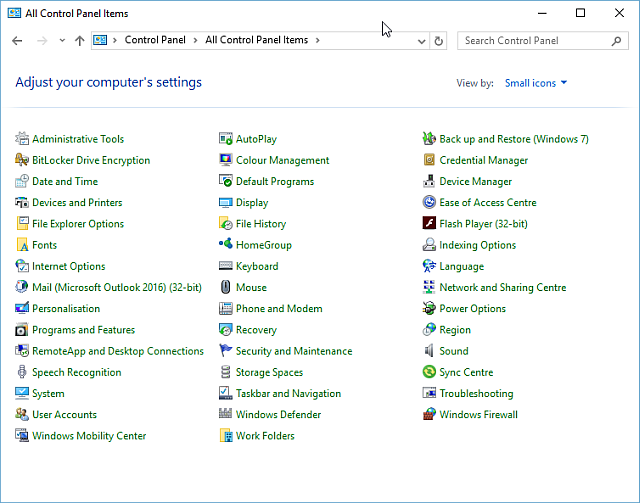
Task: Select the Device Manager icon
Action: click(x=430, y=182)
